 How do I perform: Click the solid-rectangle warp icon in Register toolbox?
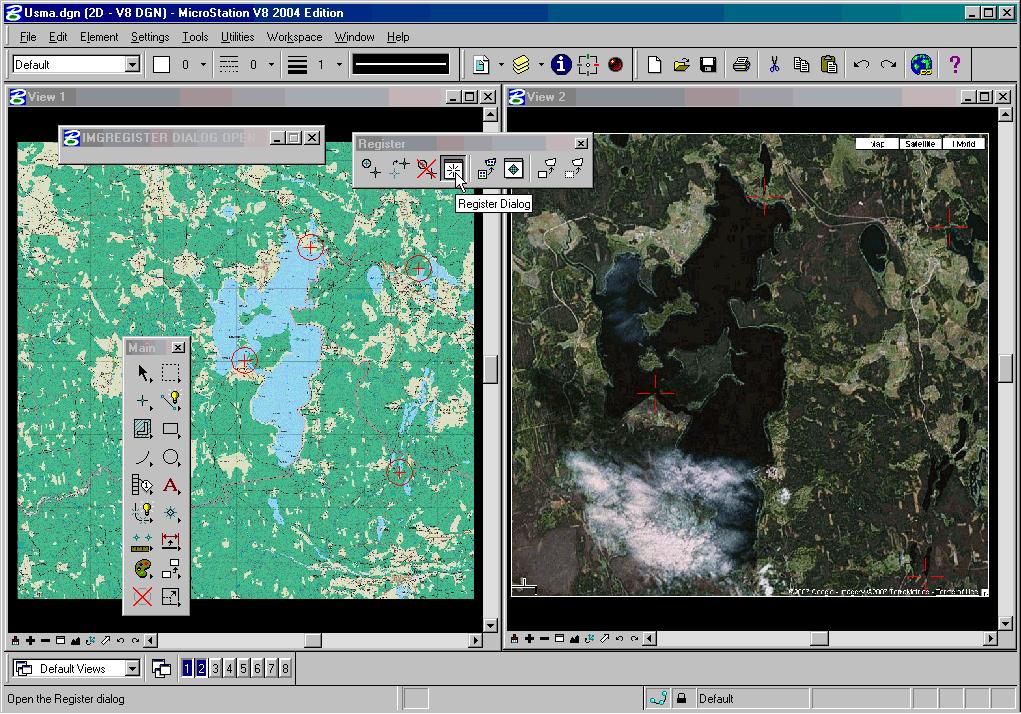[547, 169]
